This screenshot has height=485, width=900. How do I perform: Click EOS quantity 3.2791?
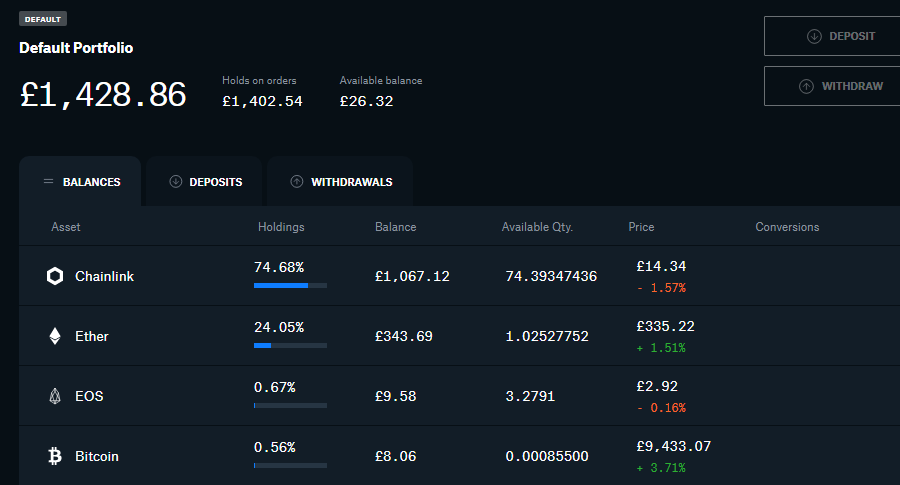pyautogui.click(x=530, y=396)
